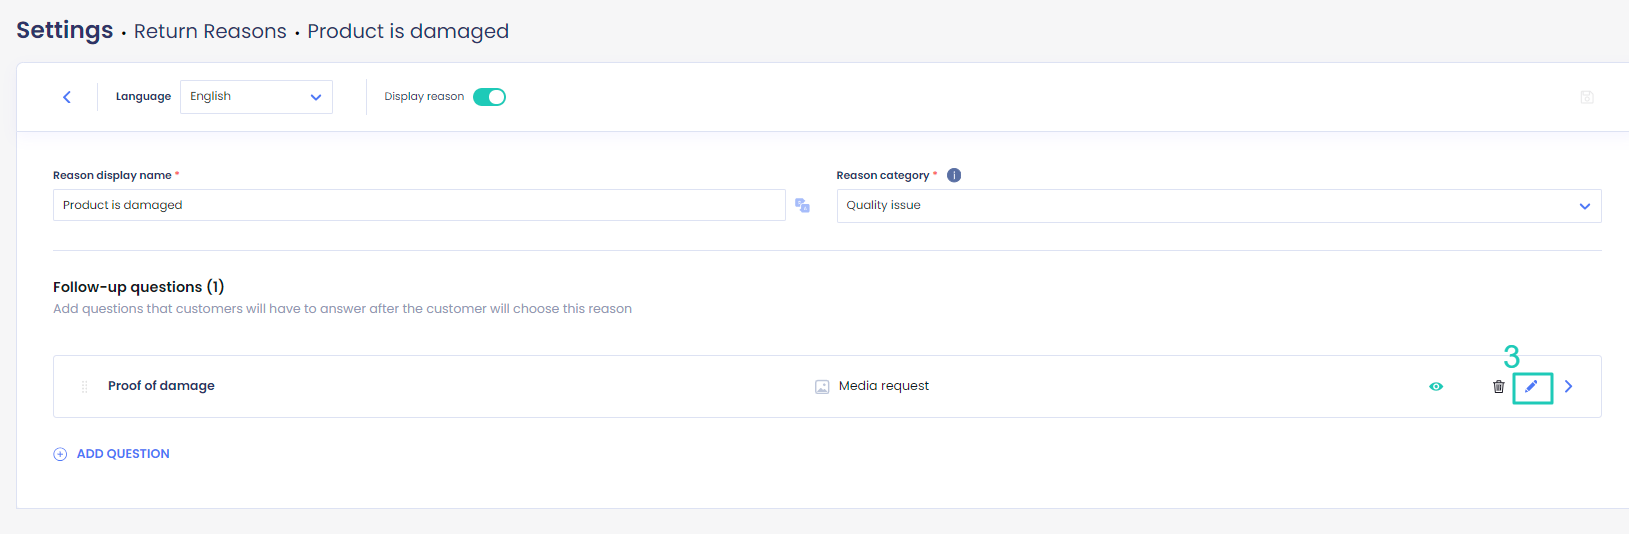
Task: Go to Return Reasons breadcrumb
Action: pos(210,31)
